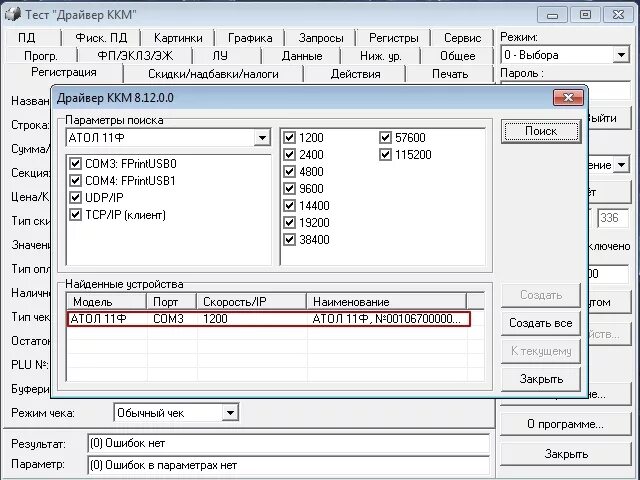
Task: Click the К текущему button
Action: (540, 351)
